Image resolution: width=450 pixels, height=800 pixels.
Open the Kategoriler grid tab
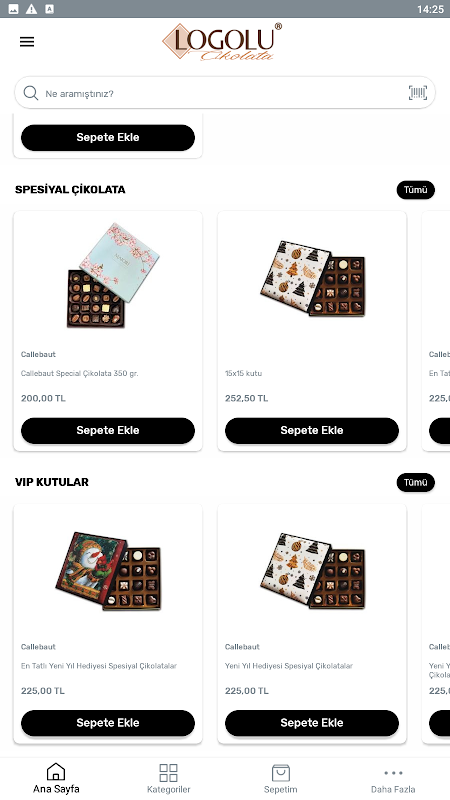point(168,779)
